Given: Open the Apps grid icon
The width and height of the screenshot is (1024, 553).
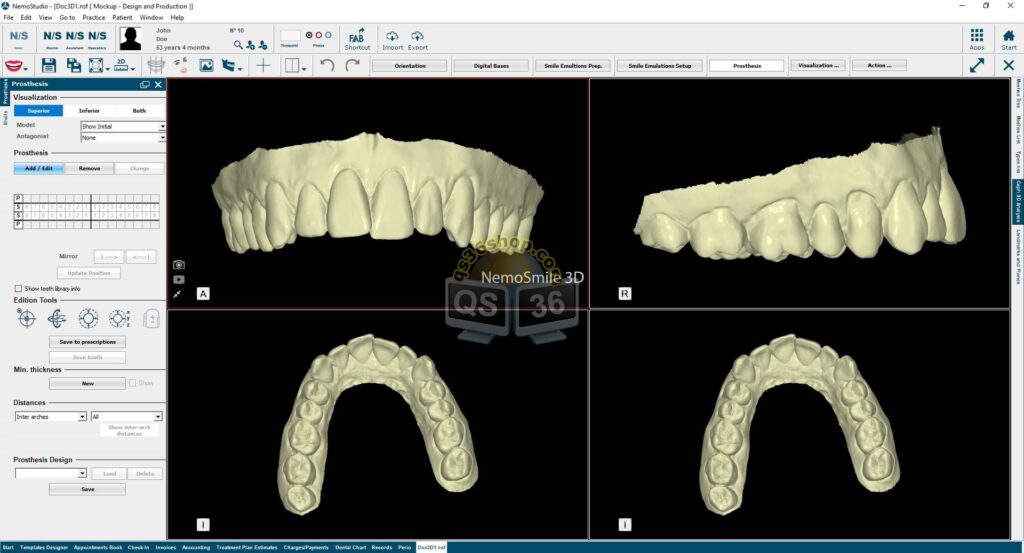Looking at the screenshot, I should [977, 39].
